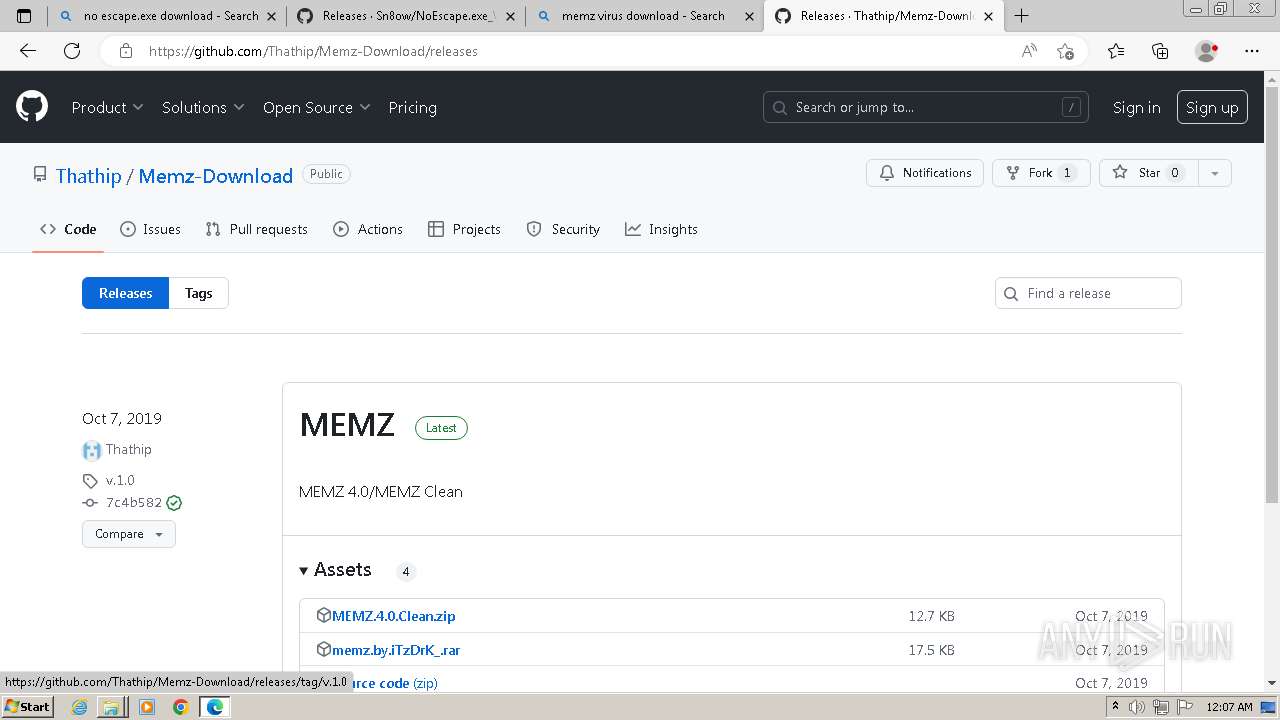
Task: Open the Memz-Download repository link
Action: tap(215, 175)
